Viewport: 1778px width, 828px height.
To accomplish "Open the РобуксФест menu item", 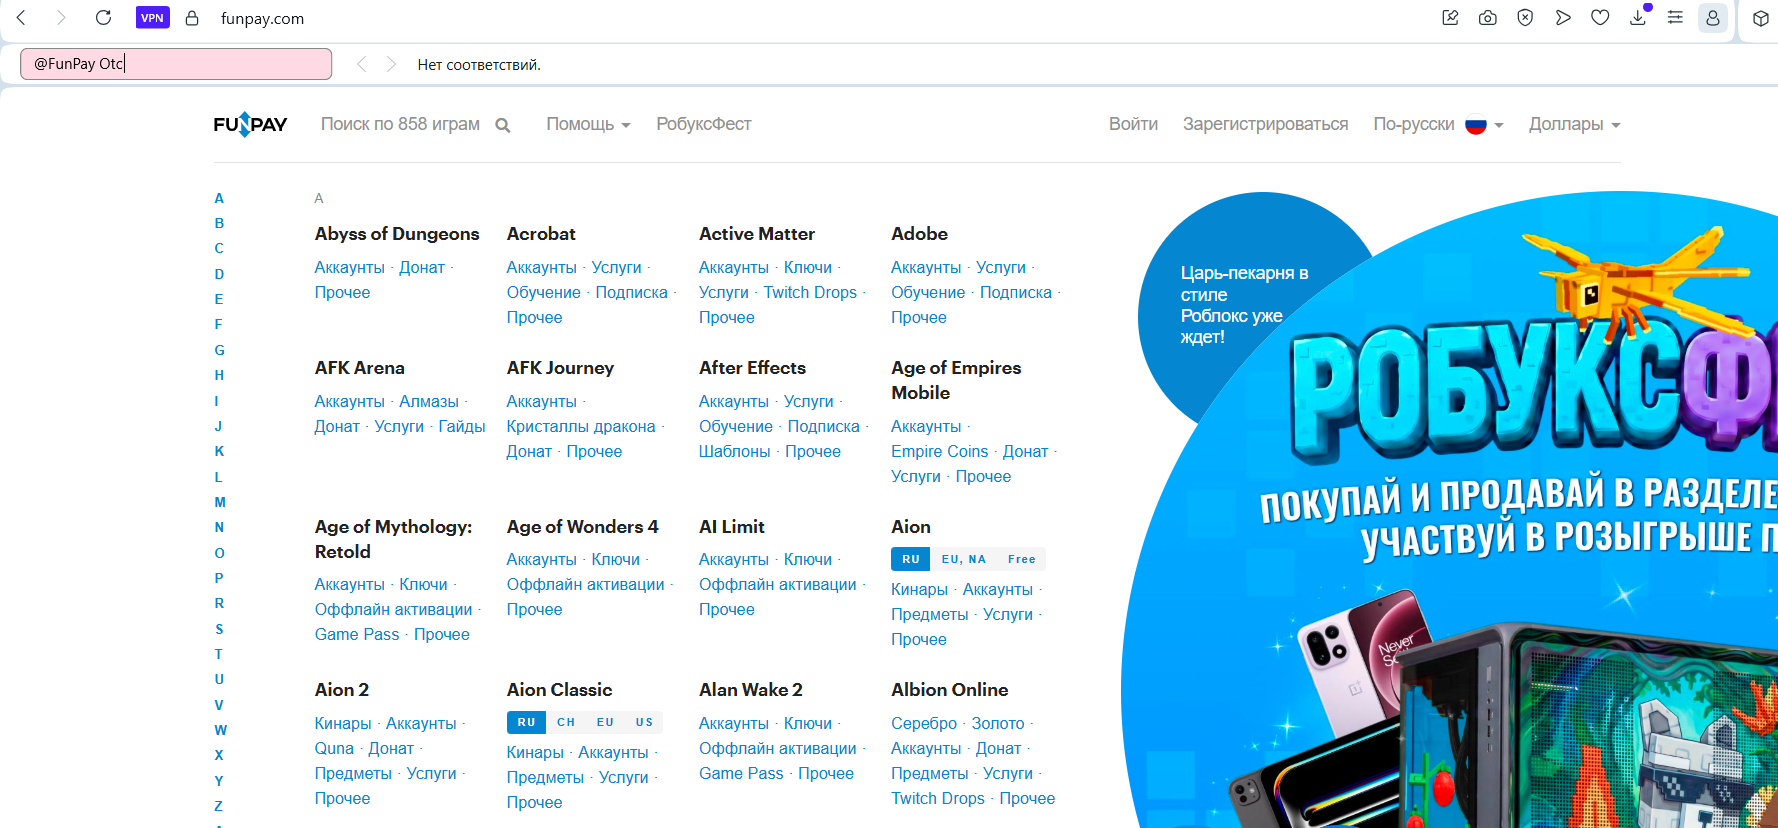I will tap(703, 124).
